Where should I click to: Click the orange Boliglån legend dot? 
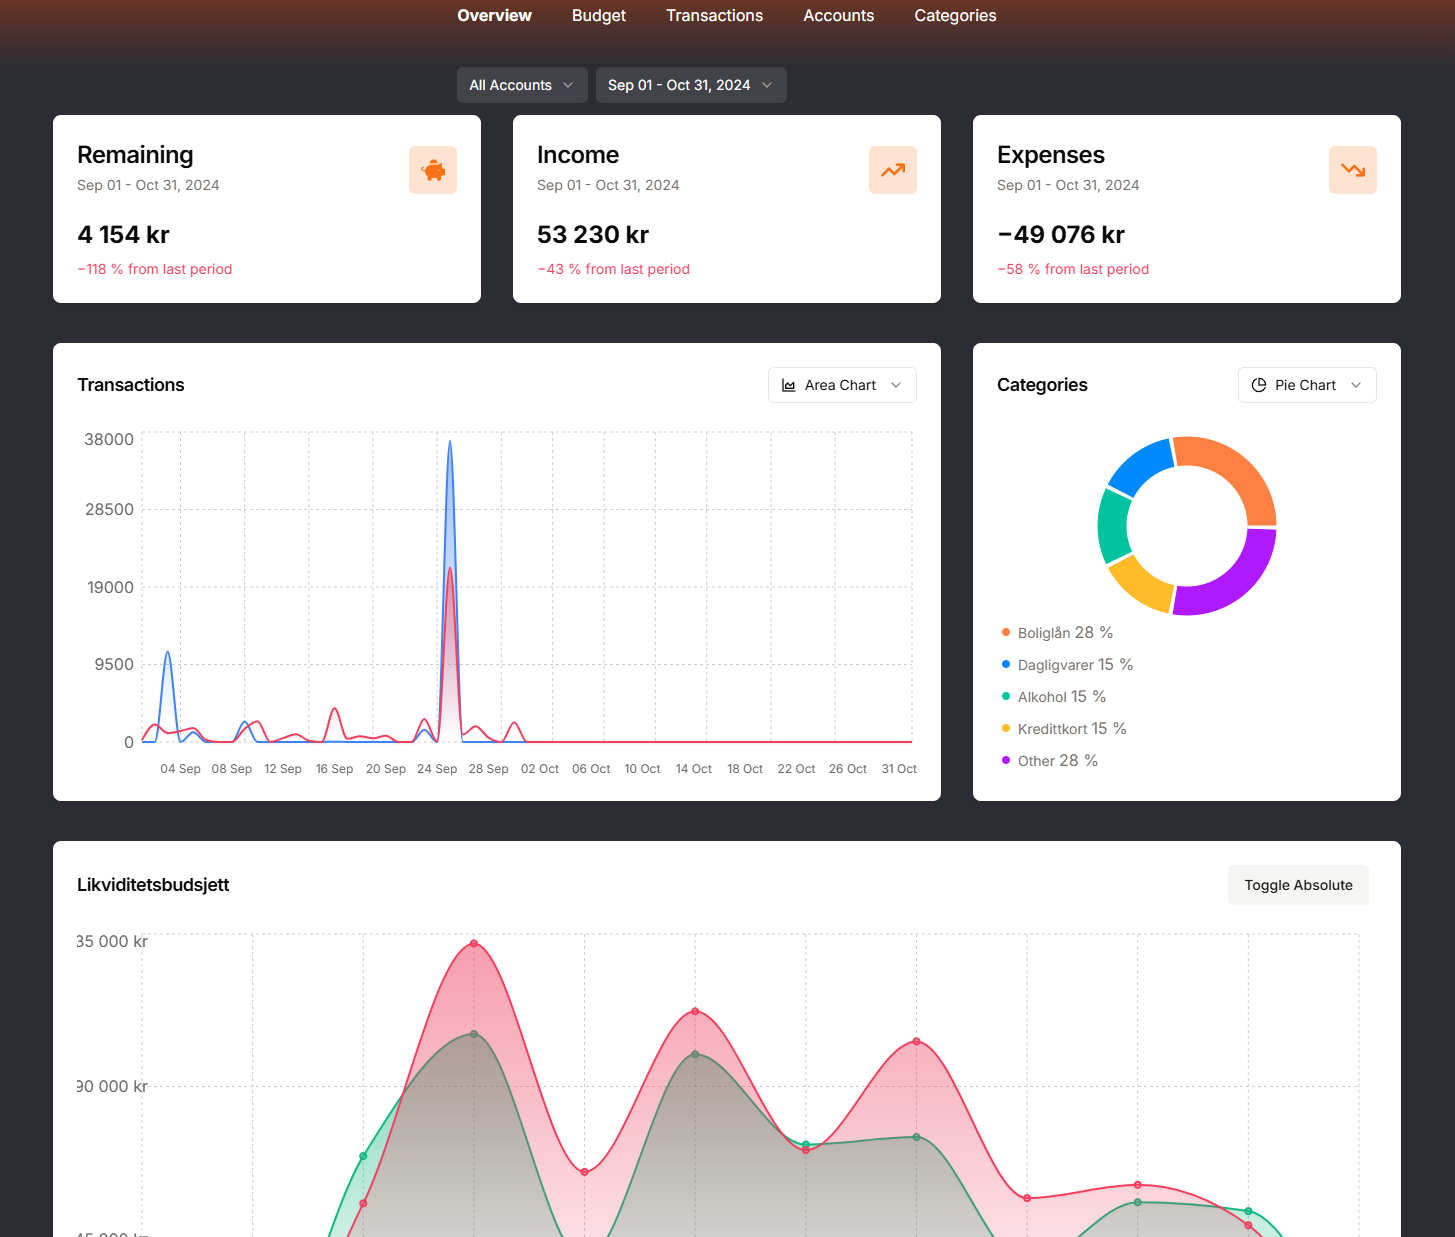tap(1006, 632)
